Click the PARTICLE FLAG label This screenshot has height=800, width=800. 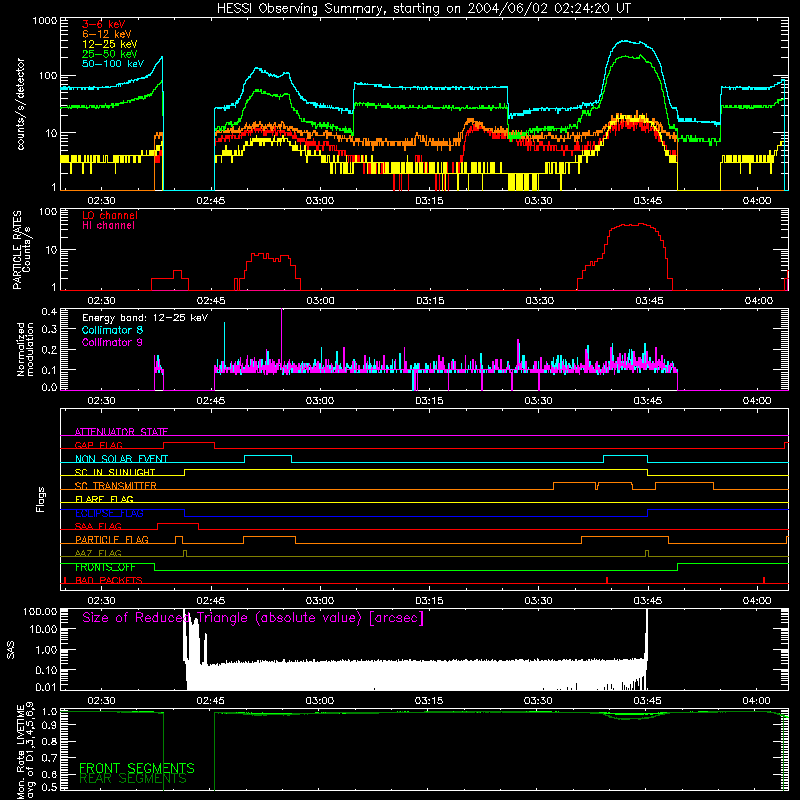click(112, 539)
